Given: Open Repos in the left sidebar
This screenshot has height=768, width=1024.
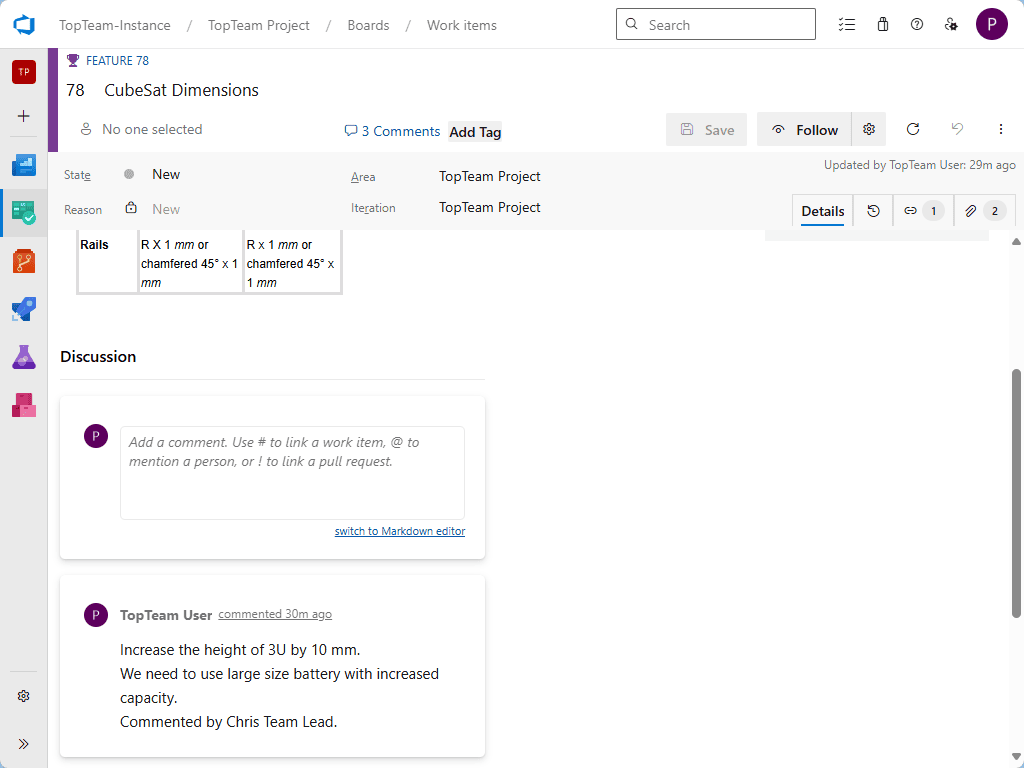Looking at the screenshot, I should [x=24, y=262].
